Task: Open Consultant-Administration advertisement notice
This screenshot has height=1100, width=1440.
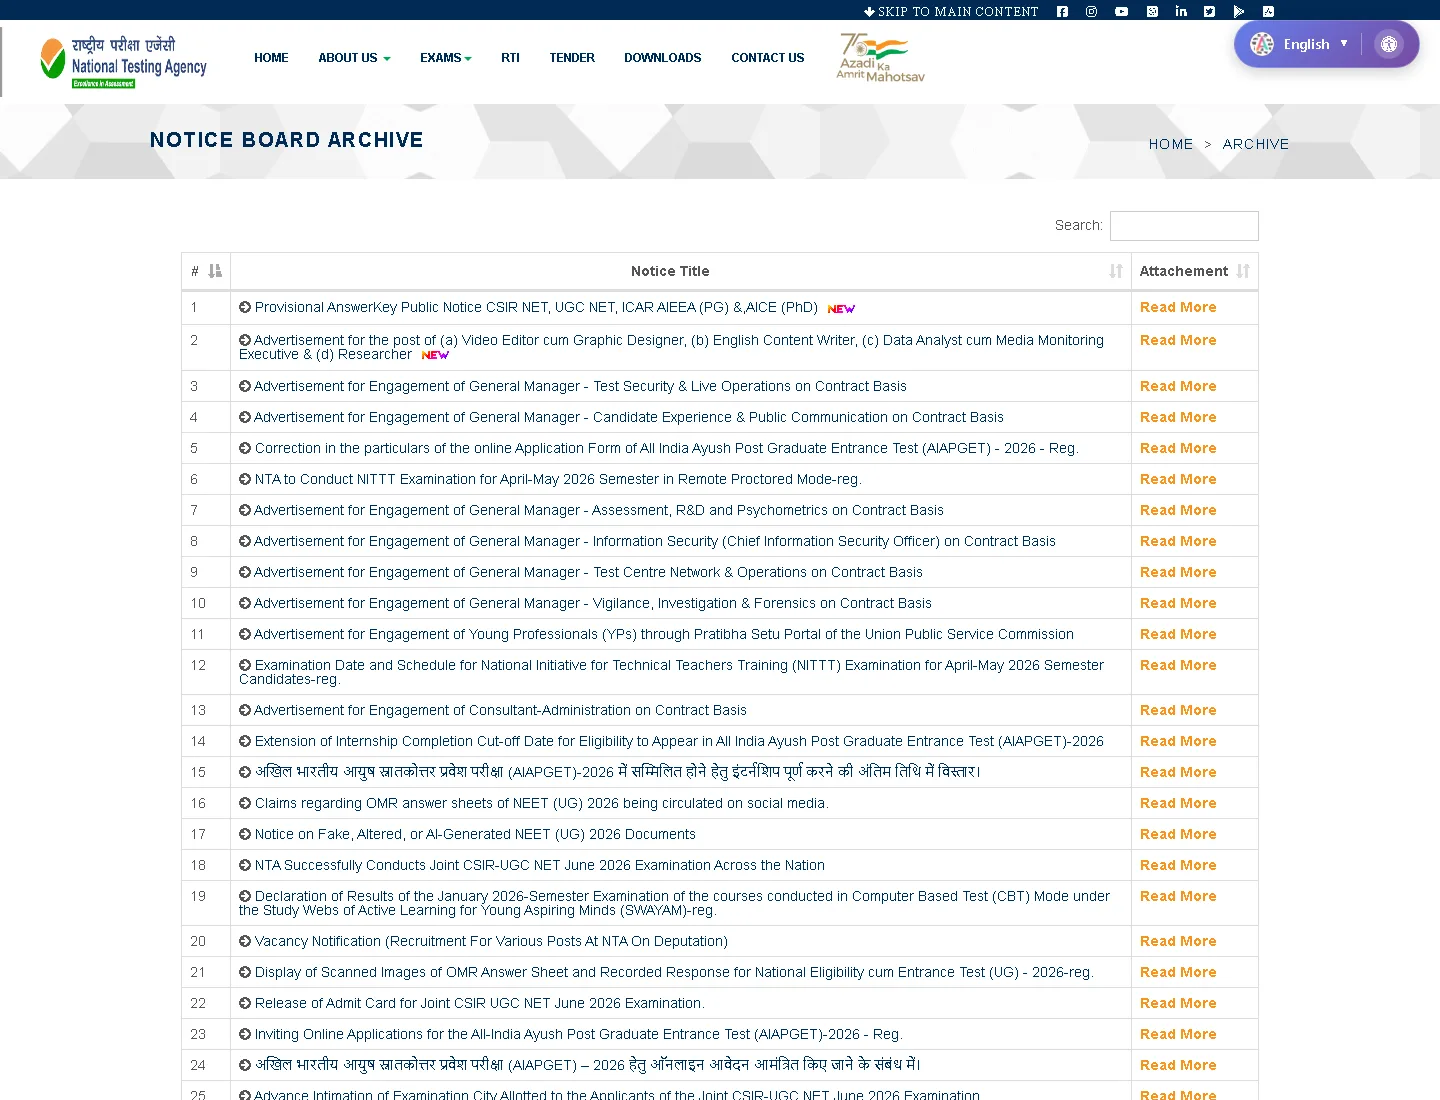Action: (500, 711)
